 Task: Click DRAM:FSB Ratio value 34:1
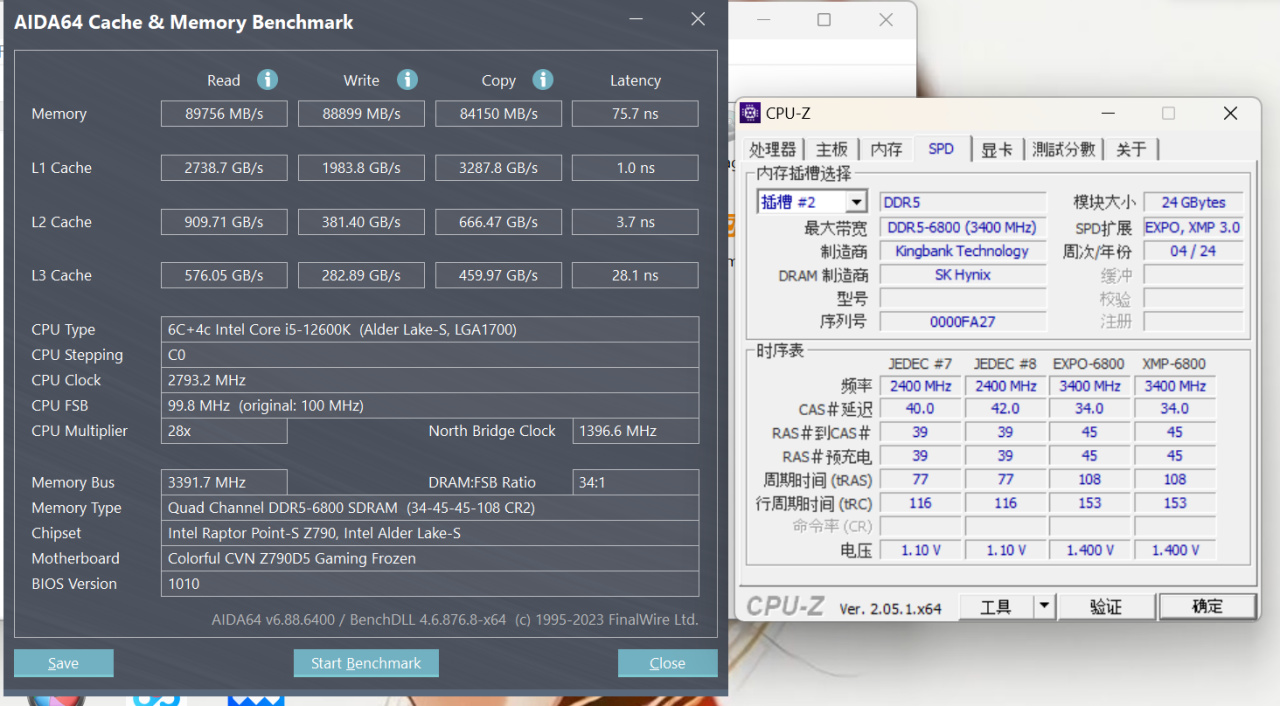635,482
